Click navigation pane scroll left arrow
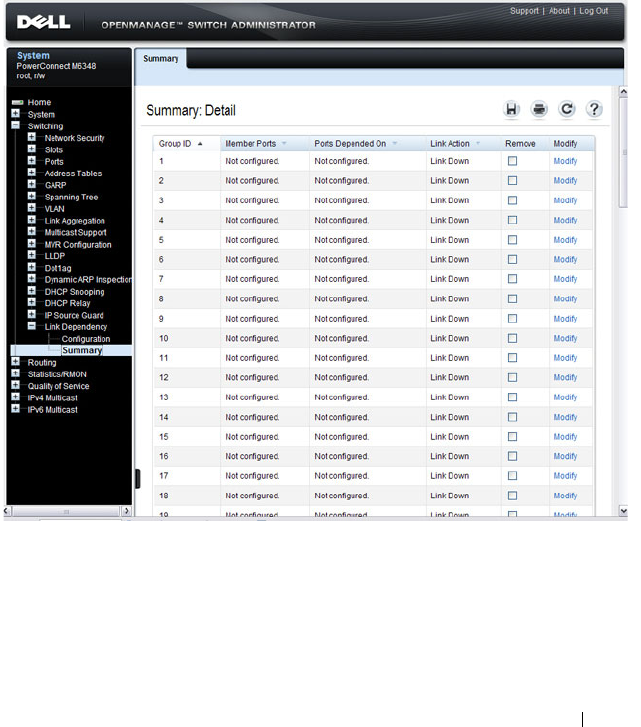The height and width of the screenshot is (727, 641). pyautogui.click(x=7, y=511)
